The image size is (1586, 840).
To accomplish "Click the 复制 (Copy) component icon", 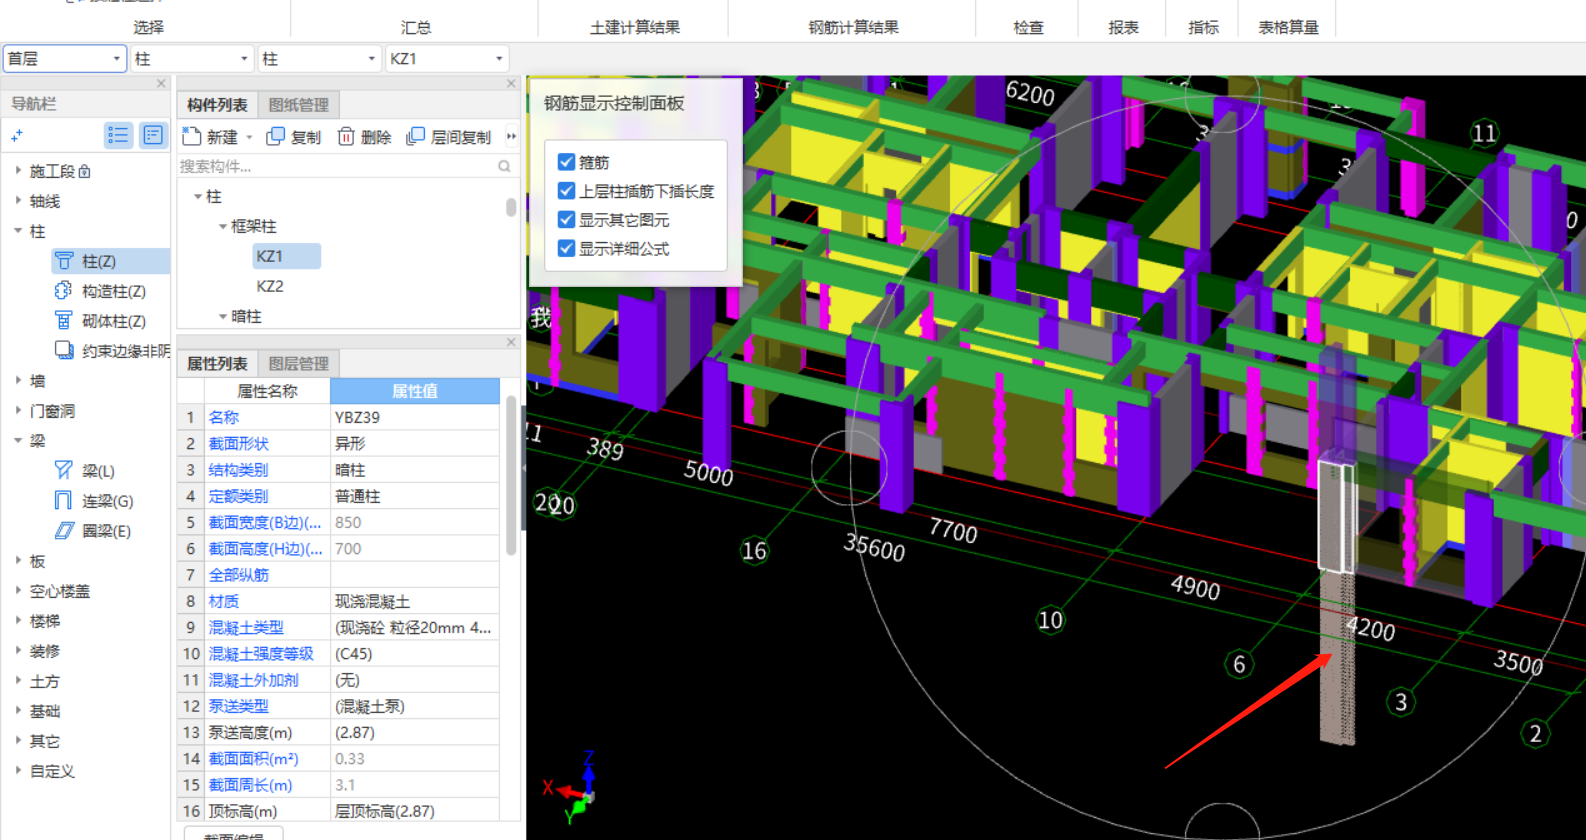I will 276,136.
